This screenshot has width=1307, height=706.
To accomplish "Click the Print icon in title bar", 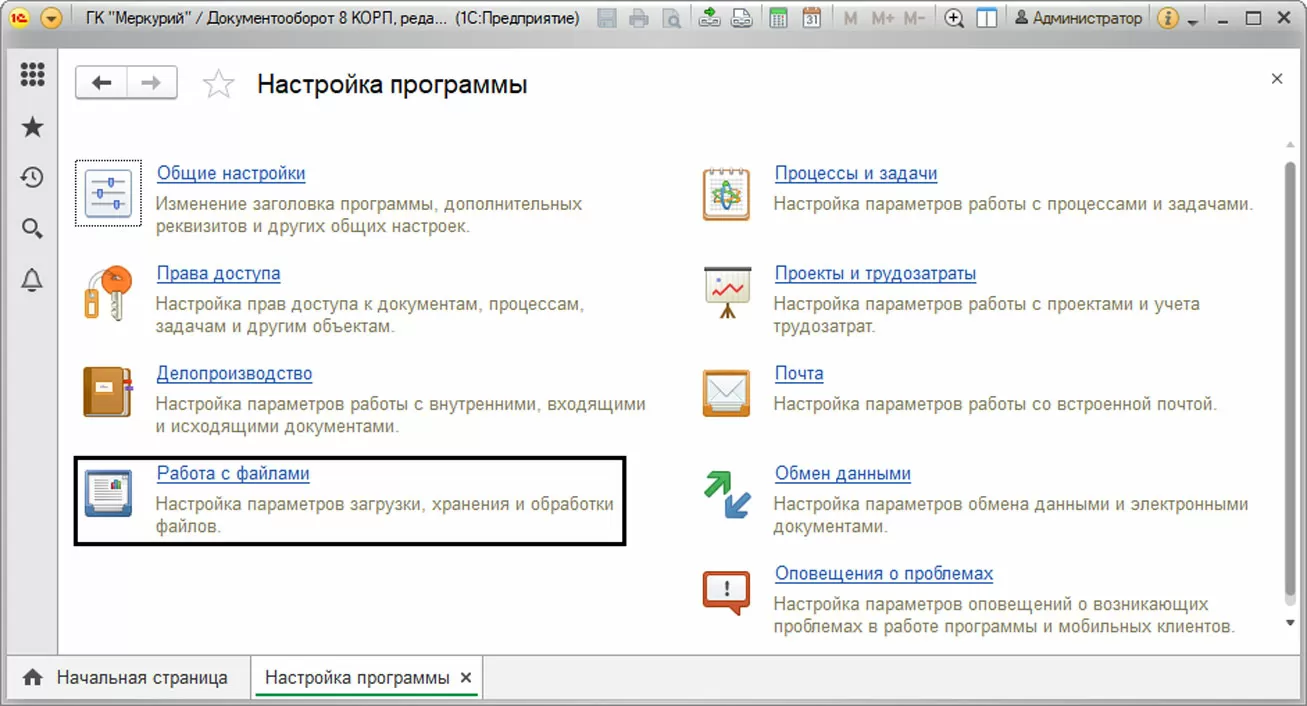I will tap(640, 18).
